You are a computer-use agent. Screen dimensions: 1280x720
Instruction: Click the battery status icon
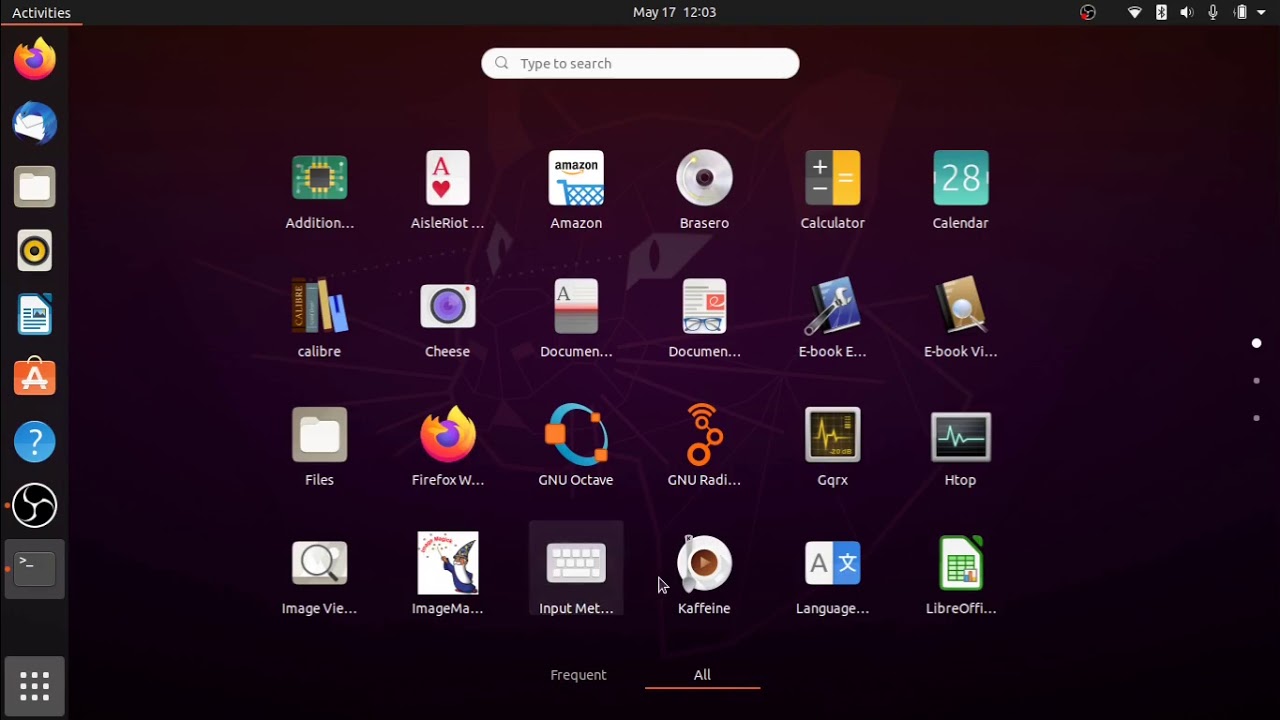[x=1240, y=12]
